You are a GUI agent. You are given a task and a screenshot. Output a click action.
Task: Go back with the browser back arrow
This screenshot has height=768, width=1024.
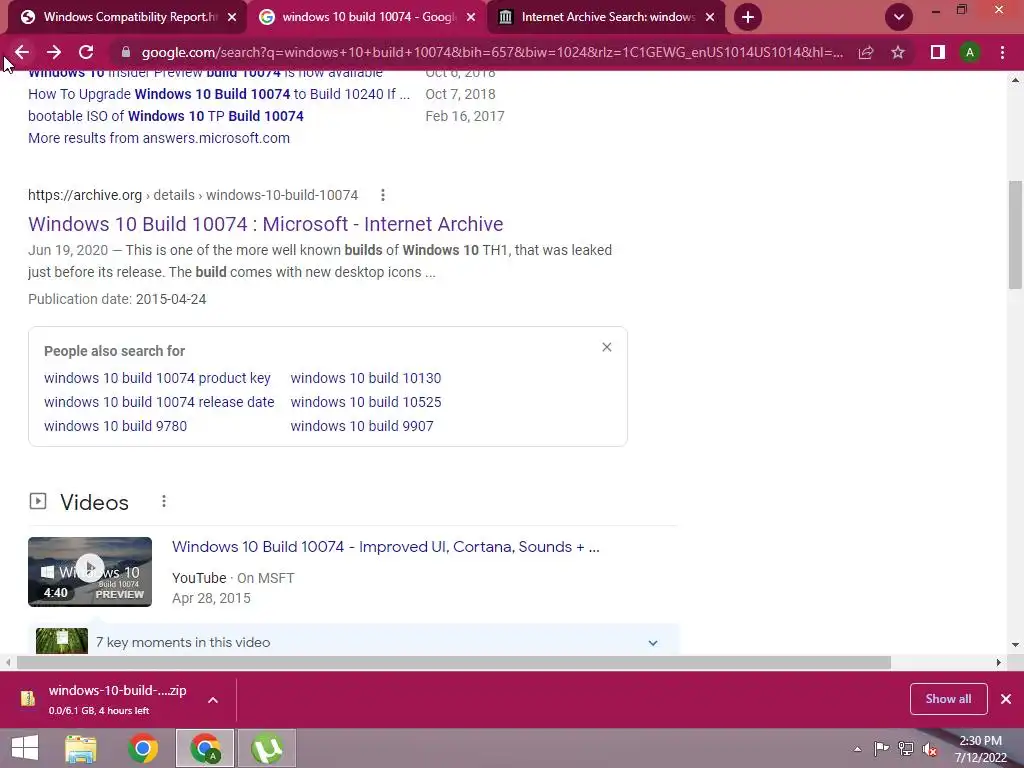click(22, 52)
